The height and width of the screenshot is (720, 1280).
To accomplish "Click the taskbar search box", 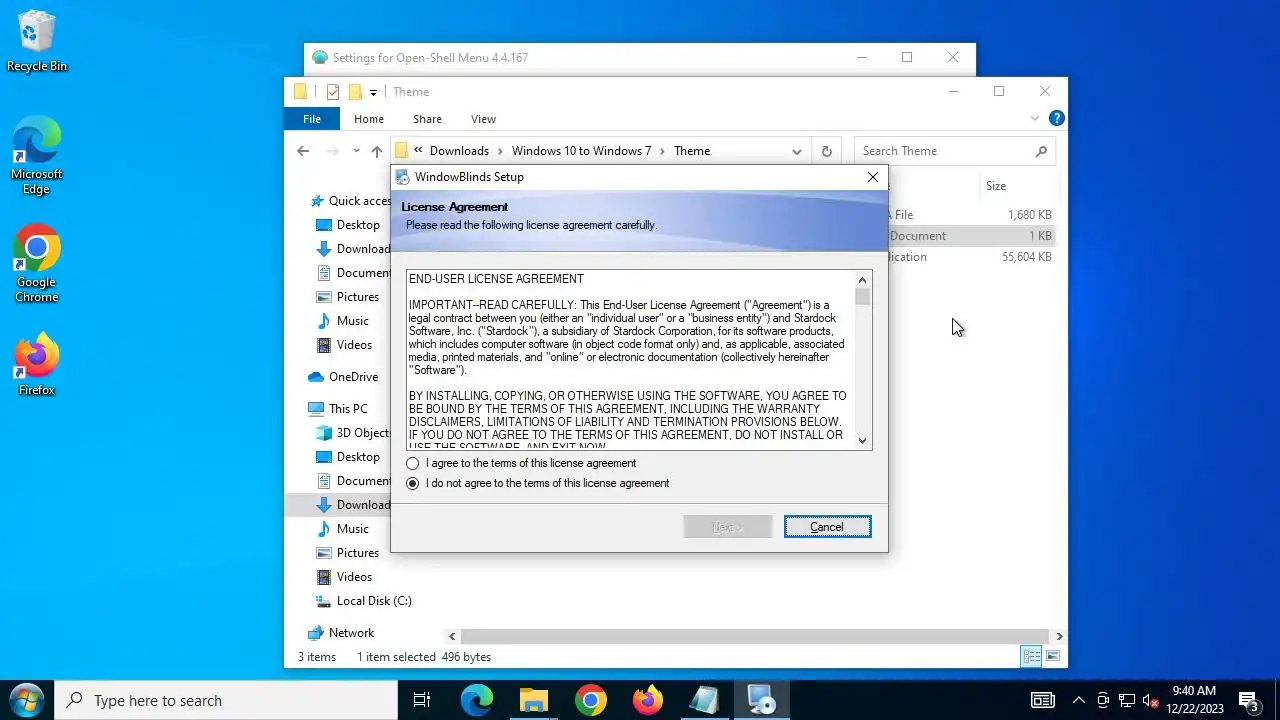I will (x=226, y=701).
